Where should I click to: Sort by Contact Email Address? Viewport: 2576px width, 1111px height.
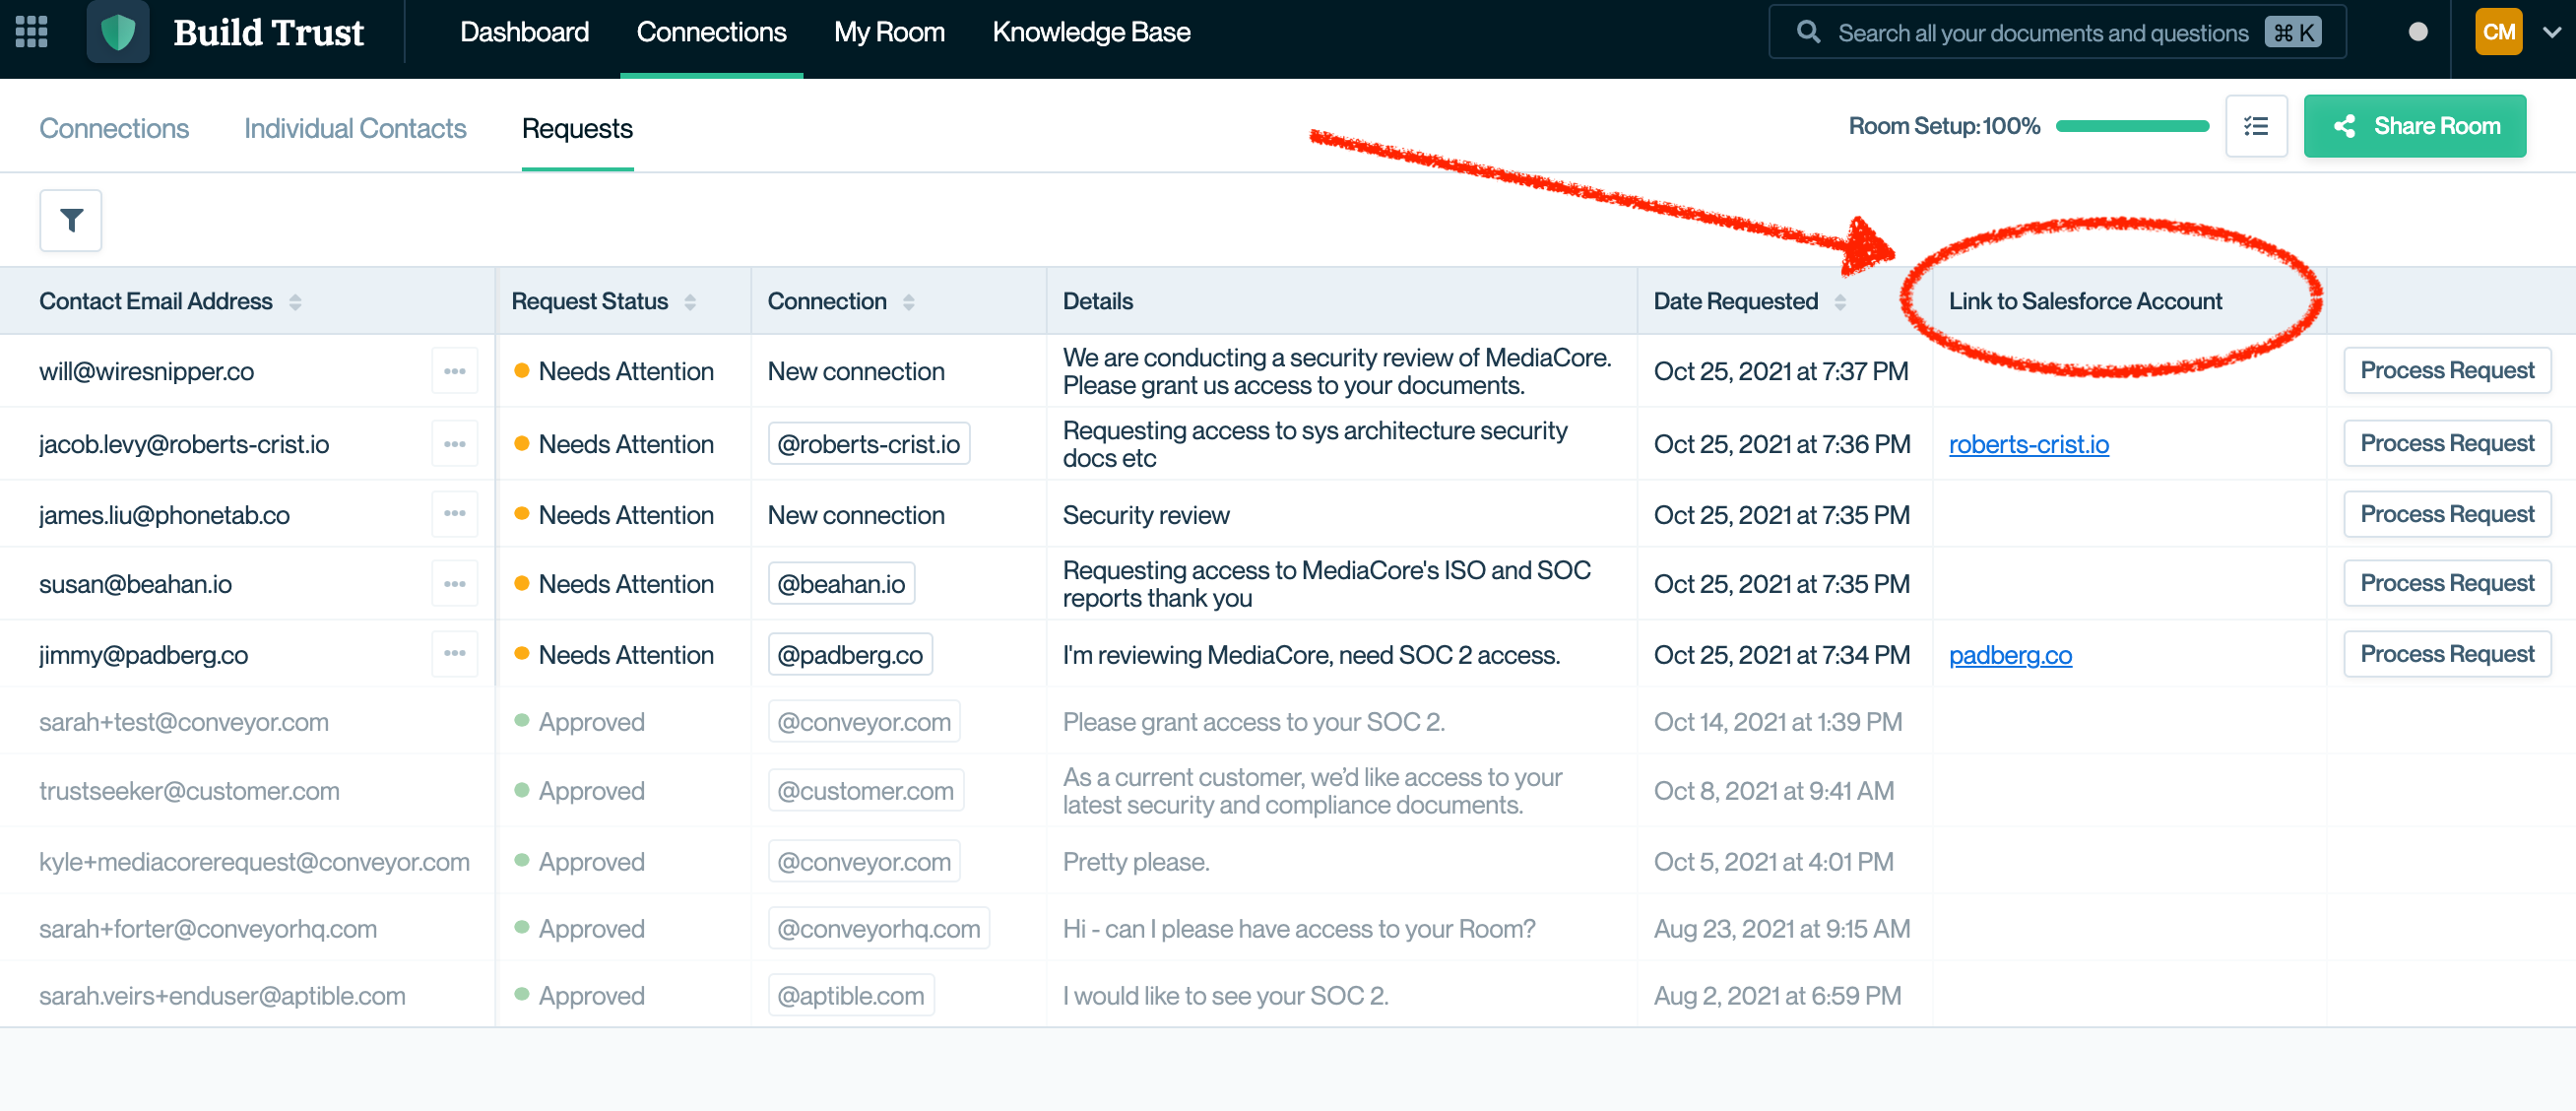click(295, 301)
